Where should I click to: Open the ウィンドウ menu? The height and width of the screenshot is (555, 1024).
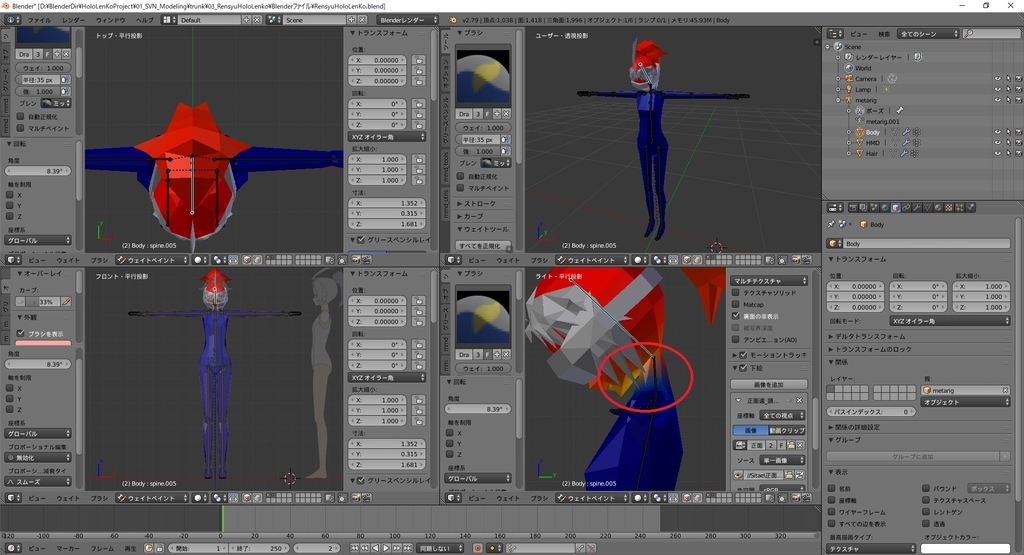pyautogui.click(x=110, y=20)
